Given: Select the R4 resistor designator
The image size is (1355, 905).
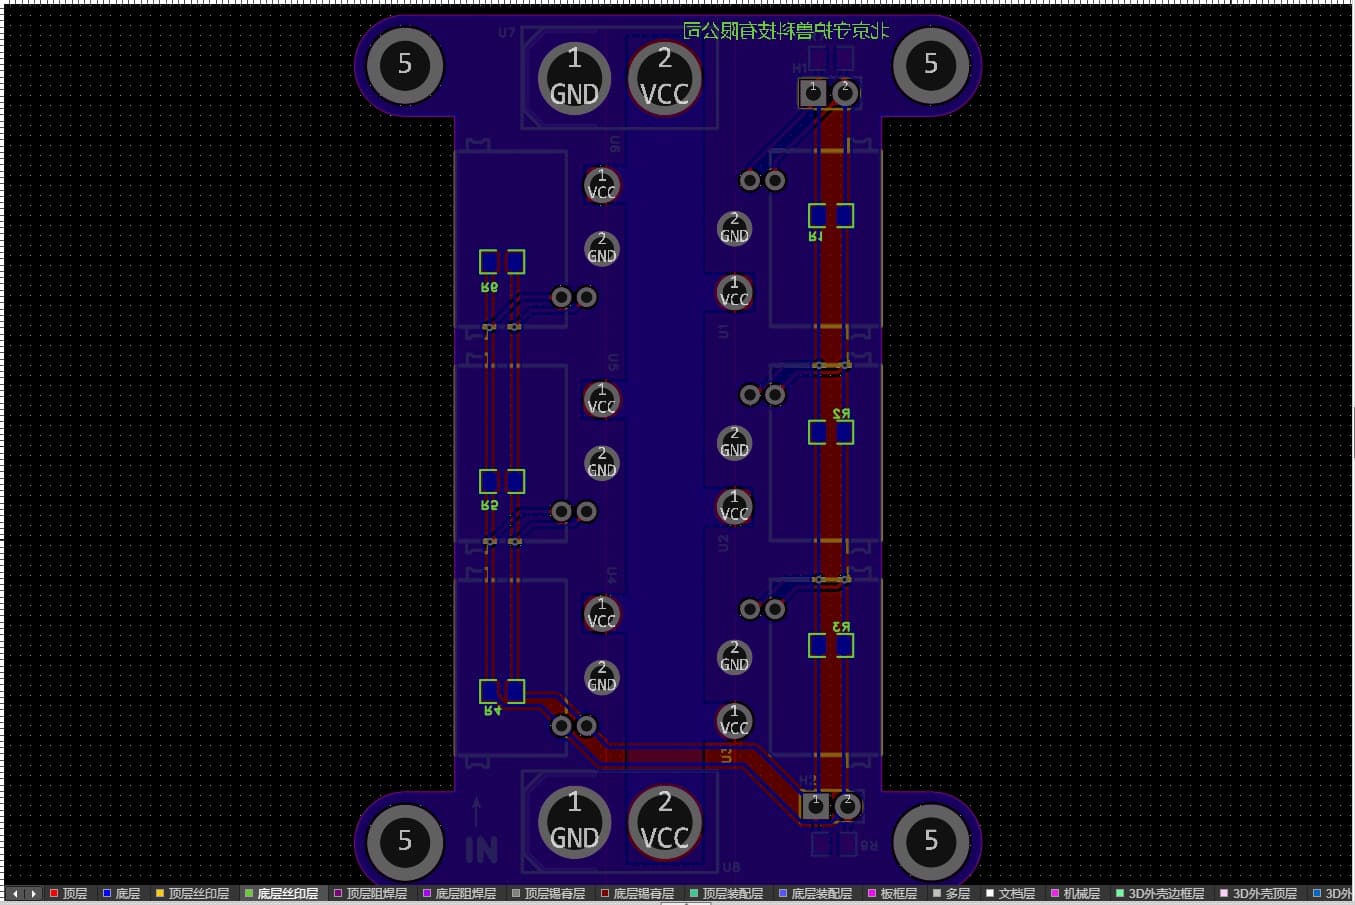Looking at the screenshot, I should (x=492, y=711).
